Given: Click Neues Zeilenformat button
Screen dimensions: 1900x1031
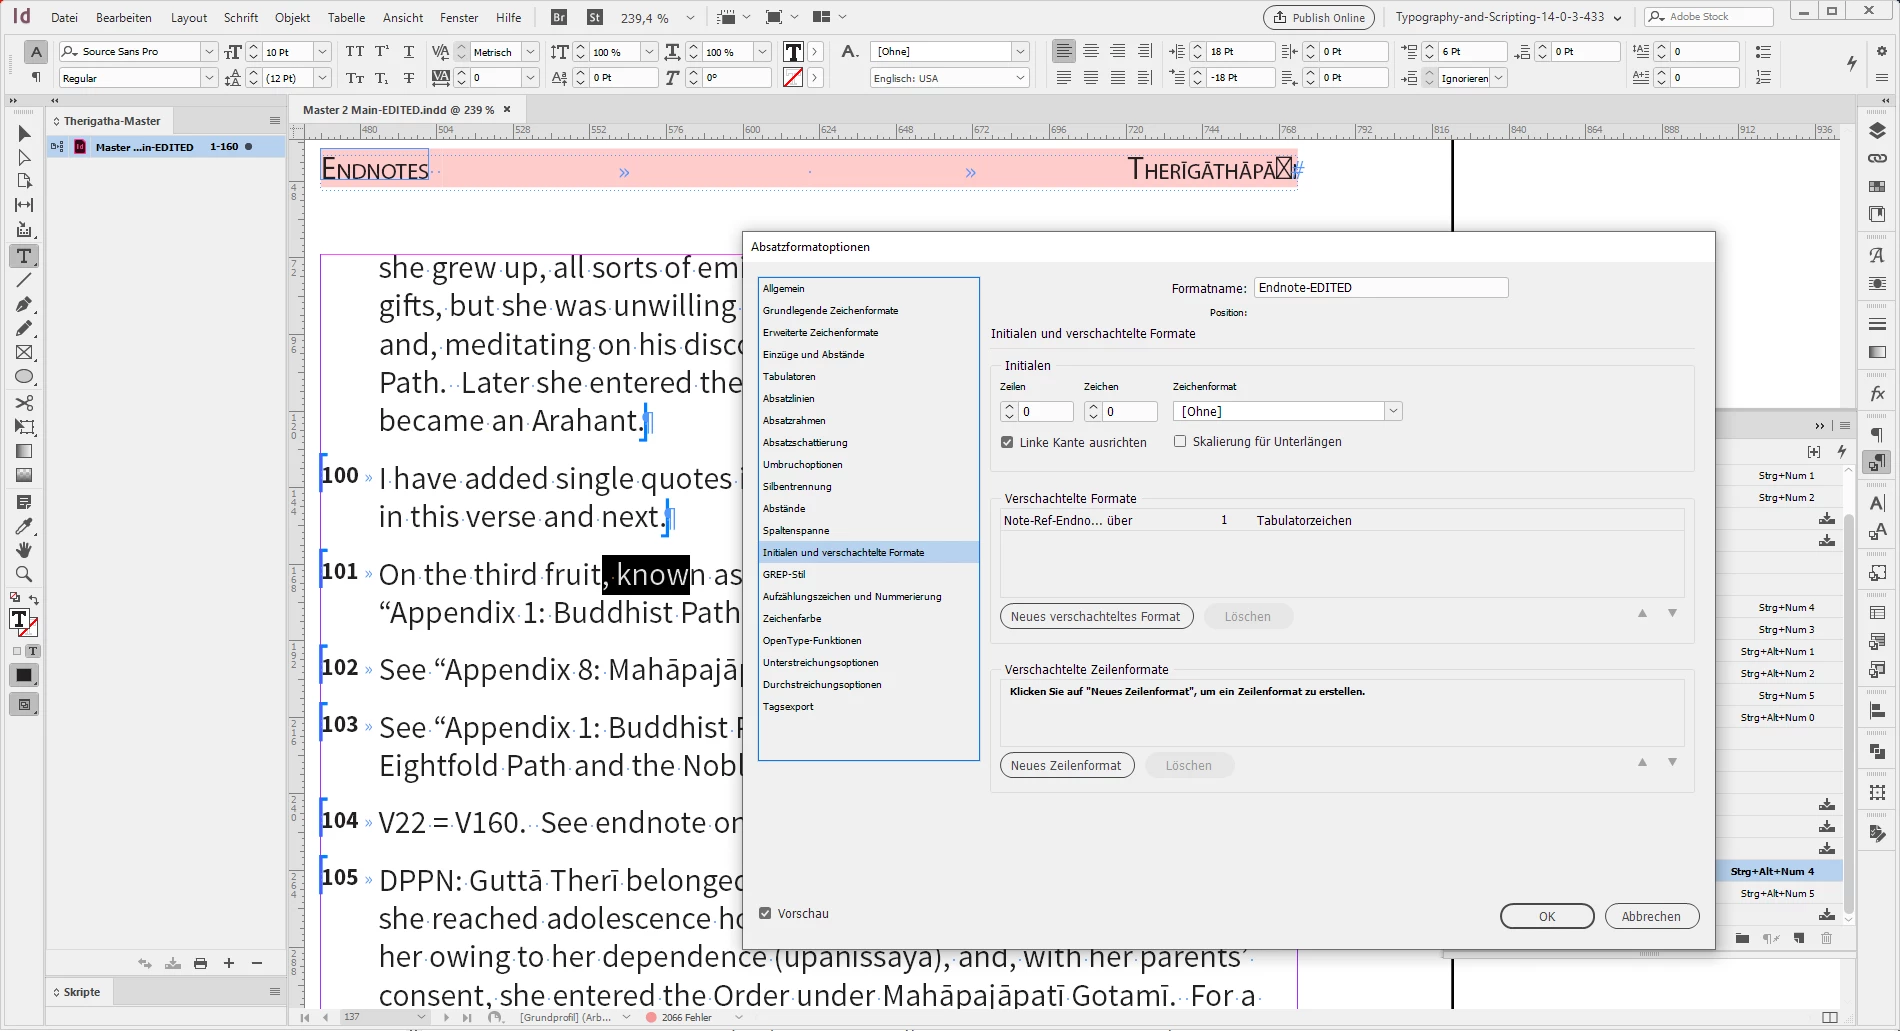Looking at the screenshot, I should click(x=1066, y=765).
